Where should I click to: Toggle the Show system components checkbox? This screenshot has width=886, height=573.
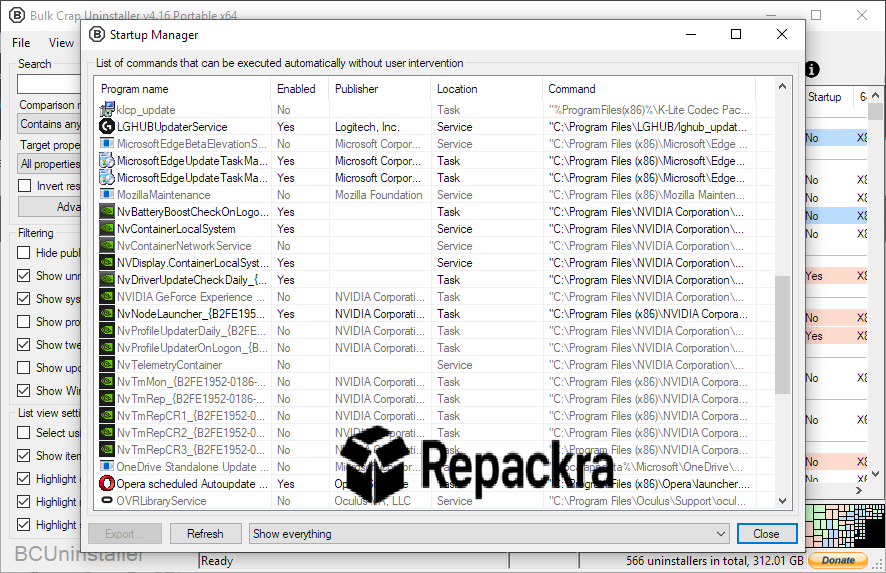24,298
